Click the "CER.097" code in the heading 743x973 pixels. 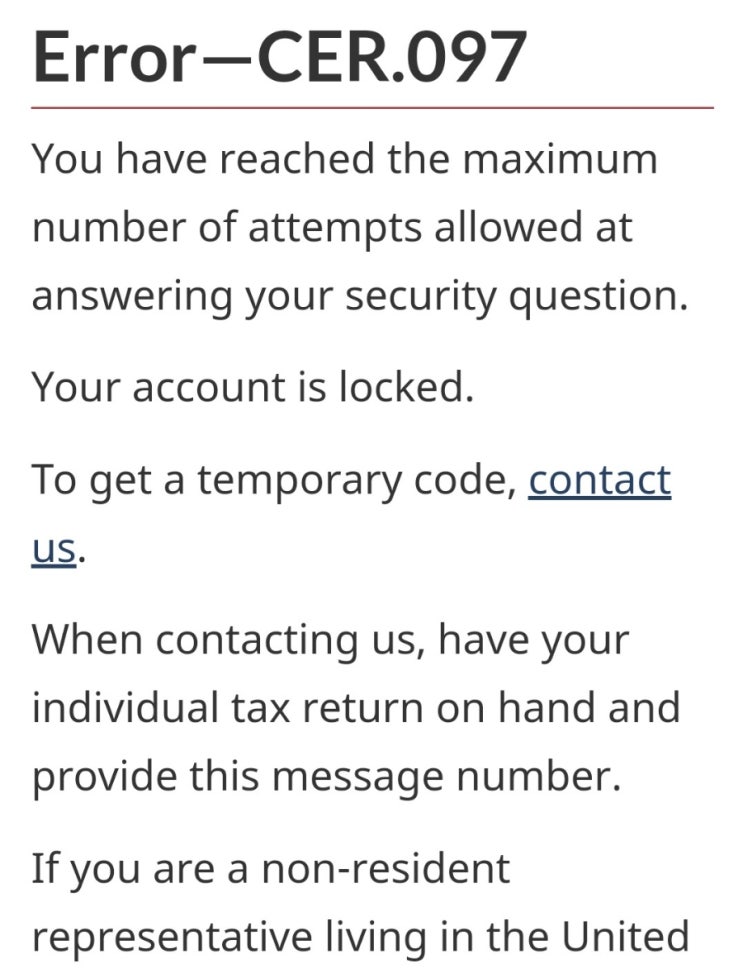click(x=391, y=57)
